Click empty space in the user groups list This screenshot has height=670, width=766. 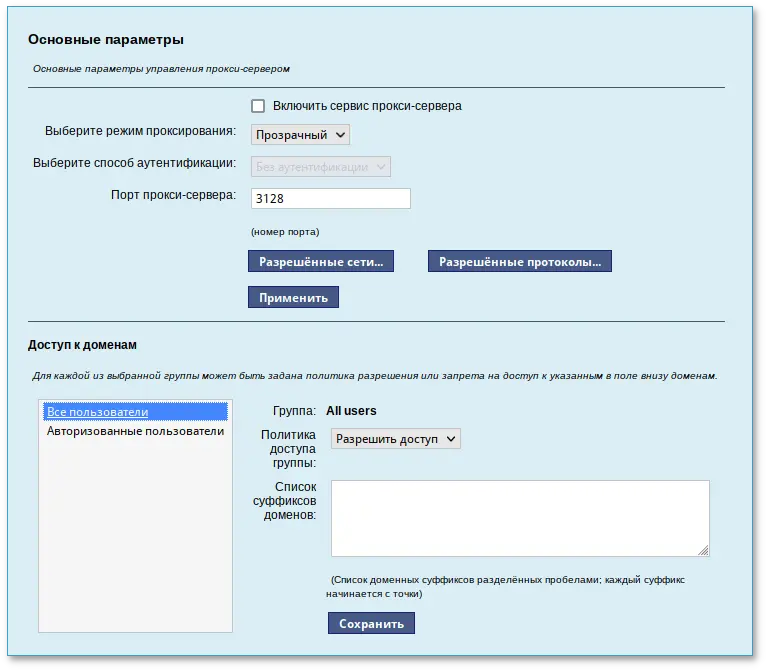(x=135, y=540)
